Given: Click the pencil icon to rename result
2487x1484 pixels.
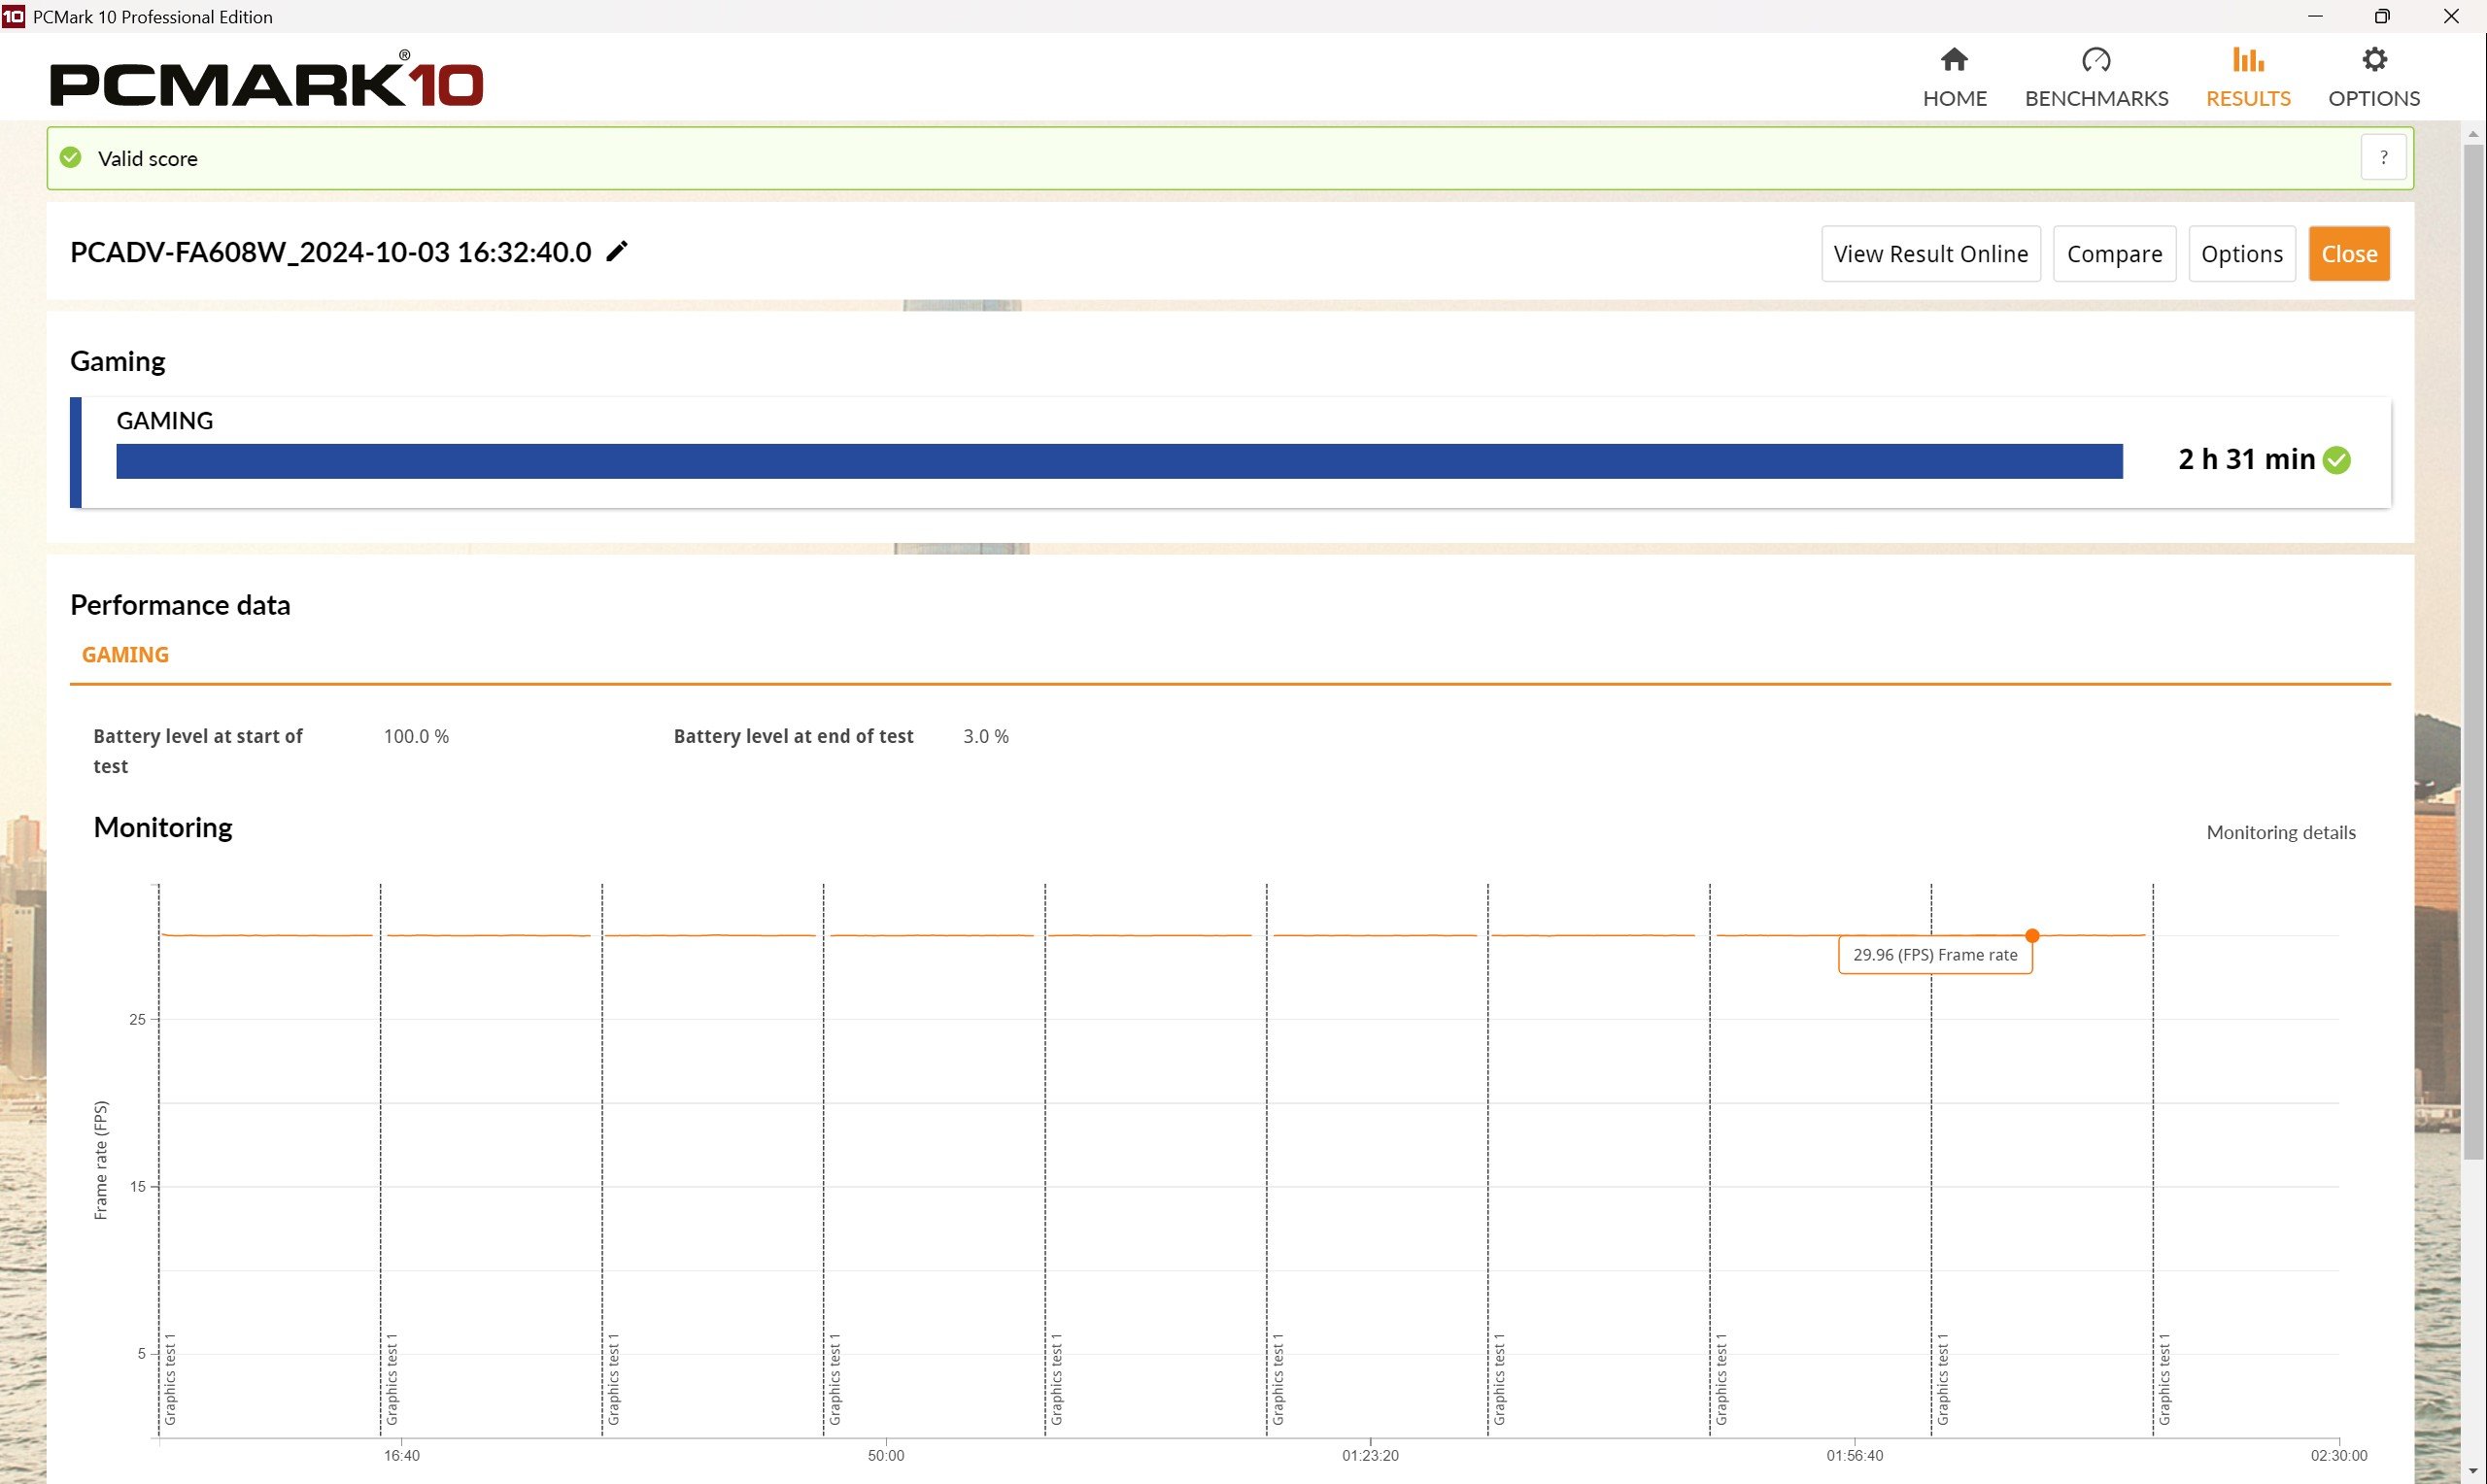Looking at the screenshot, I should (x=617, y=251).
